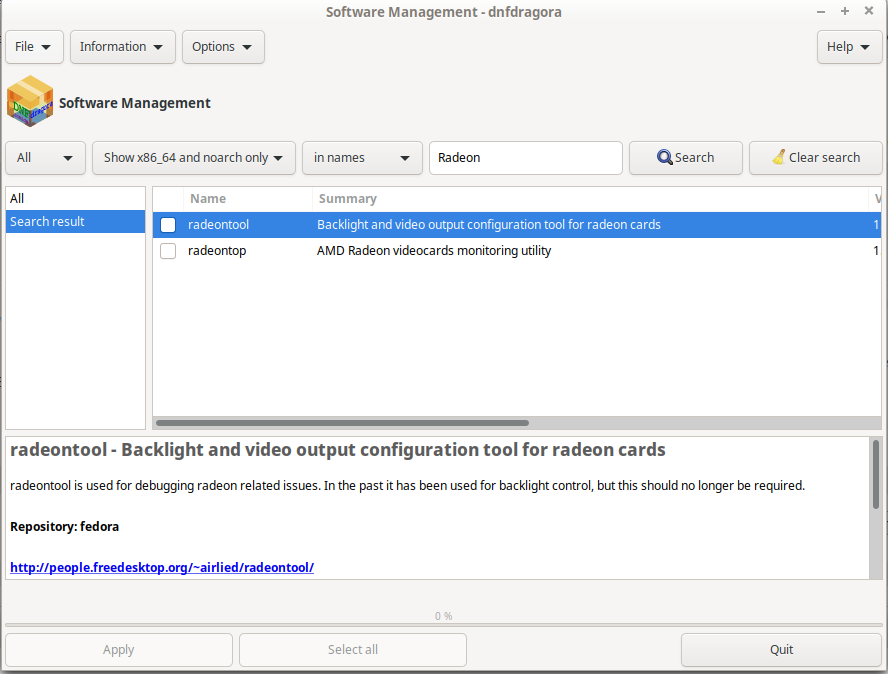Expand the All package filter dropdown
The image size is (888, 674).
pos(45,158)
